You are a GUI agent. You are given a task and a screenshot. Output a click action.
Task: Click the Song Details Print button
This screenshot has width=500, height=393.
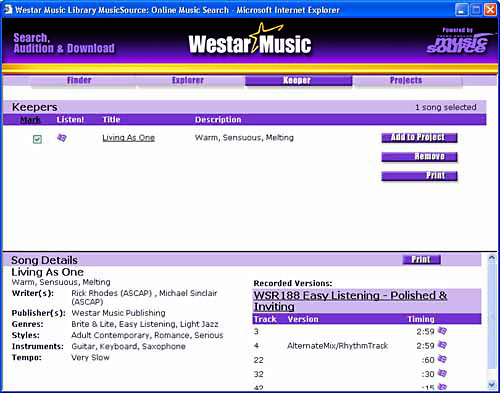click(x=422, y=259)
